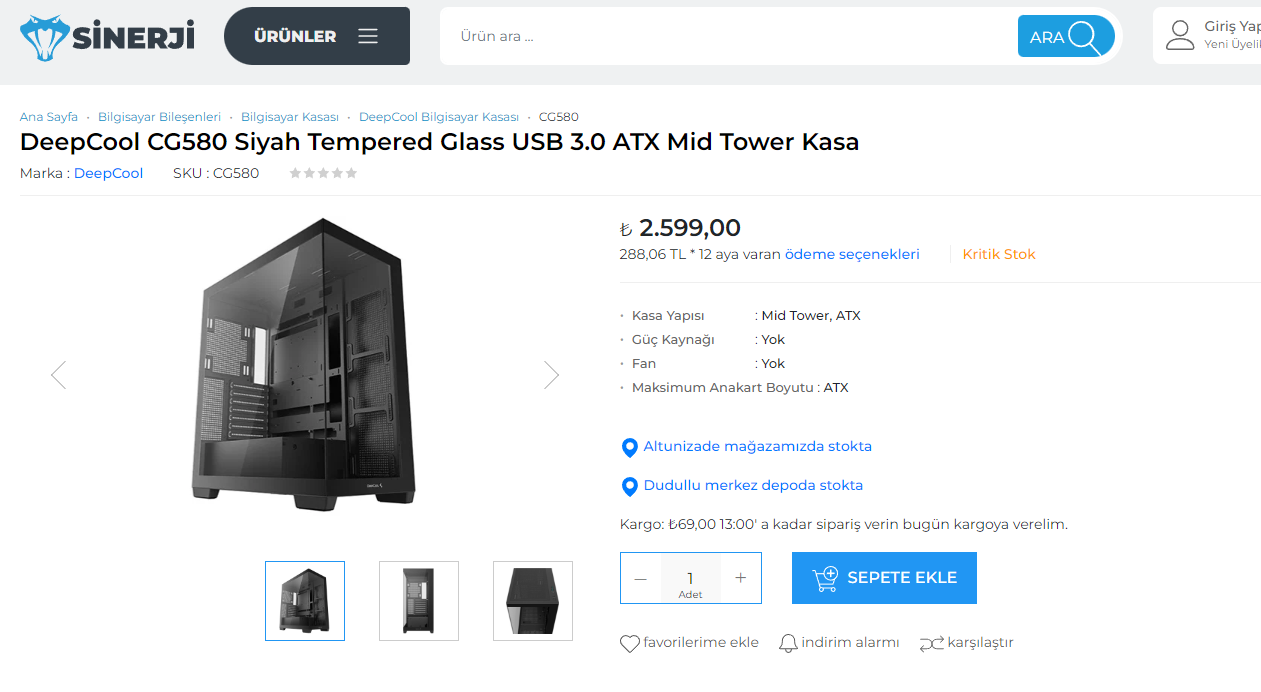Set discount alarm bell icon
Image resolution: width=1261 pixels, height=692 pixels.
(x=788, y=644)
